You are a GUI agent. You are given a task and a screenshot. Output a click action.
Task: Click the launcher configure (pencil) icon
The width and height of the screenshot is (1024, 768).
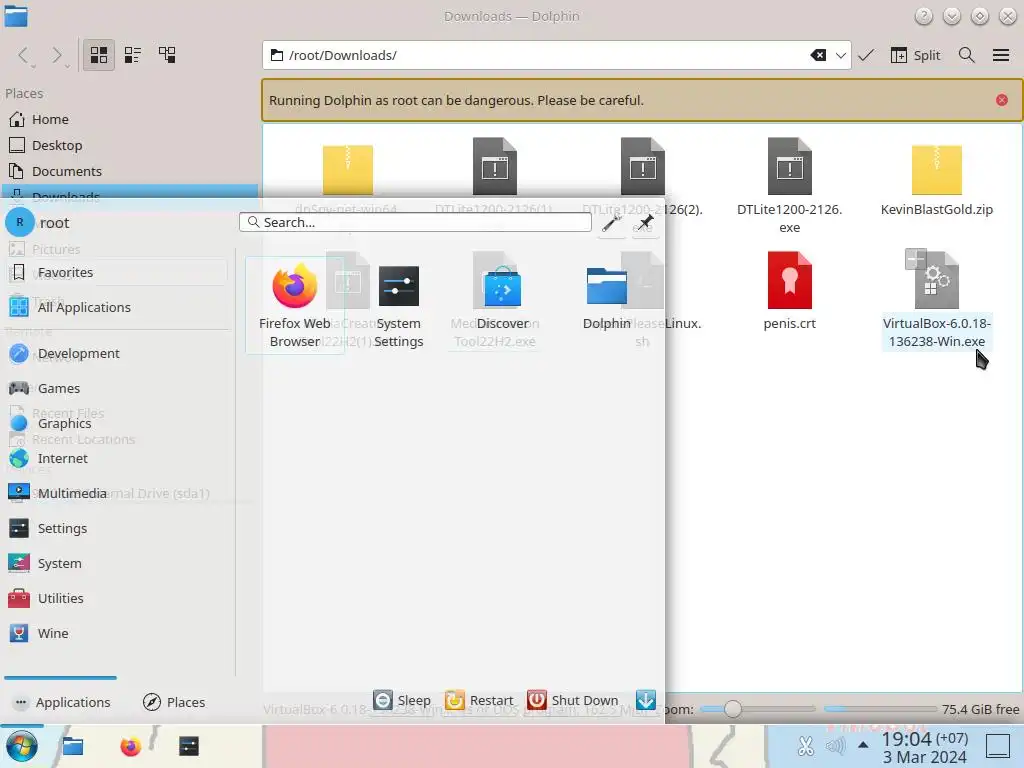point(611,223)
